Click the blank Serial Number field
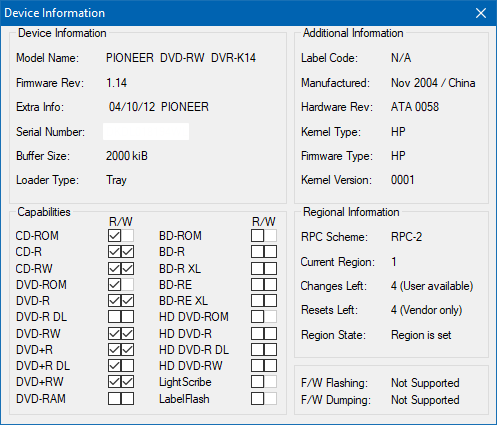This screenshot has height=425, width=497. tap(146, 132)
